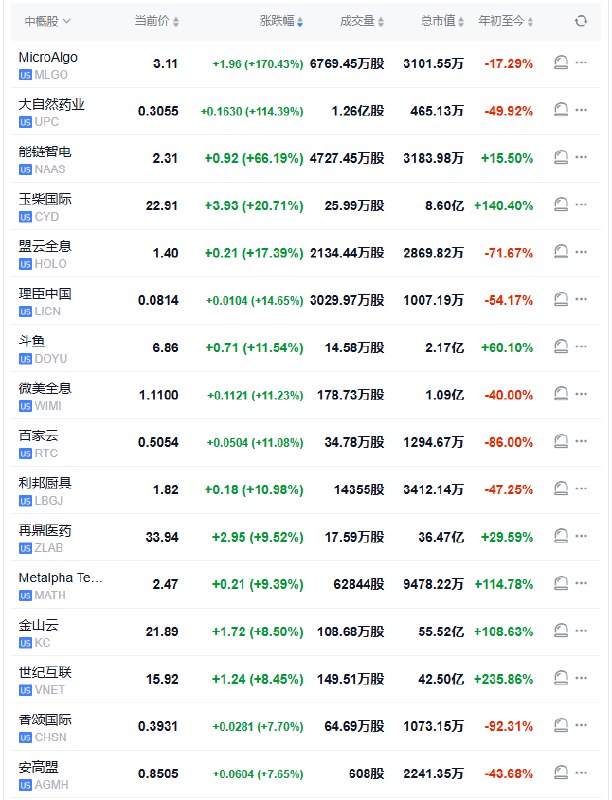Sort by 年初至今 column

coord(505,21)
